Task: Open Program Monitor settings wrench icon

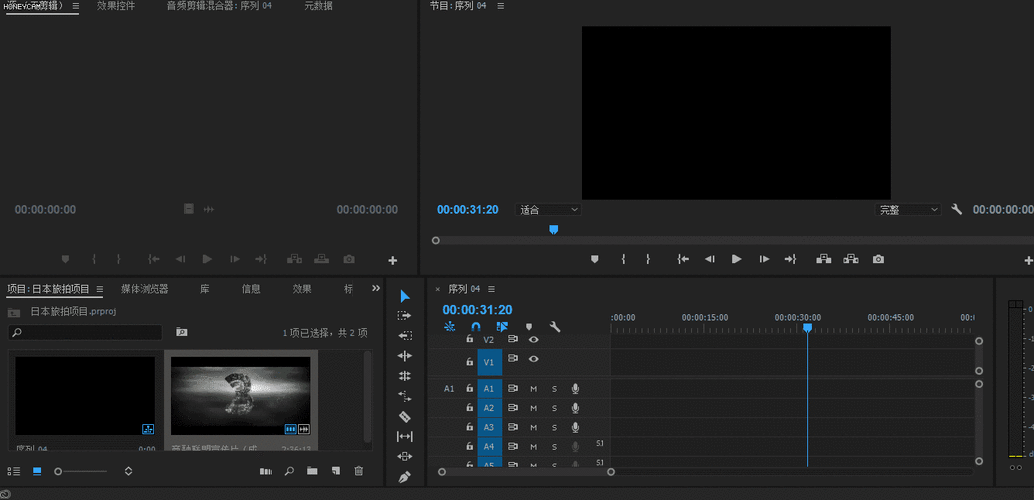Action: point(956,210)
